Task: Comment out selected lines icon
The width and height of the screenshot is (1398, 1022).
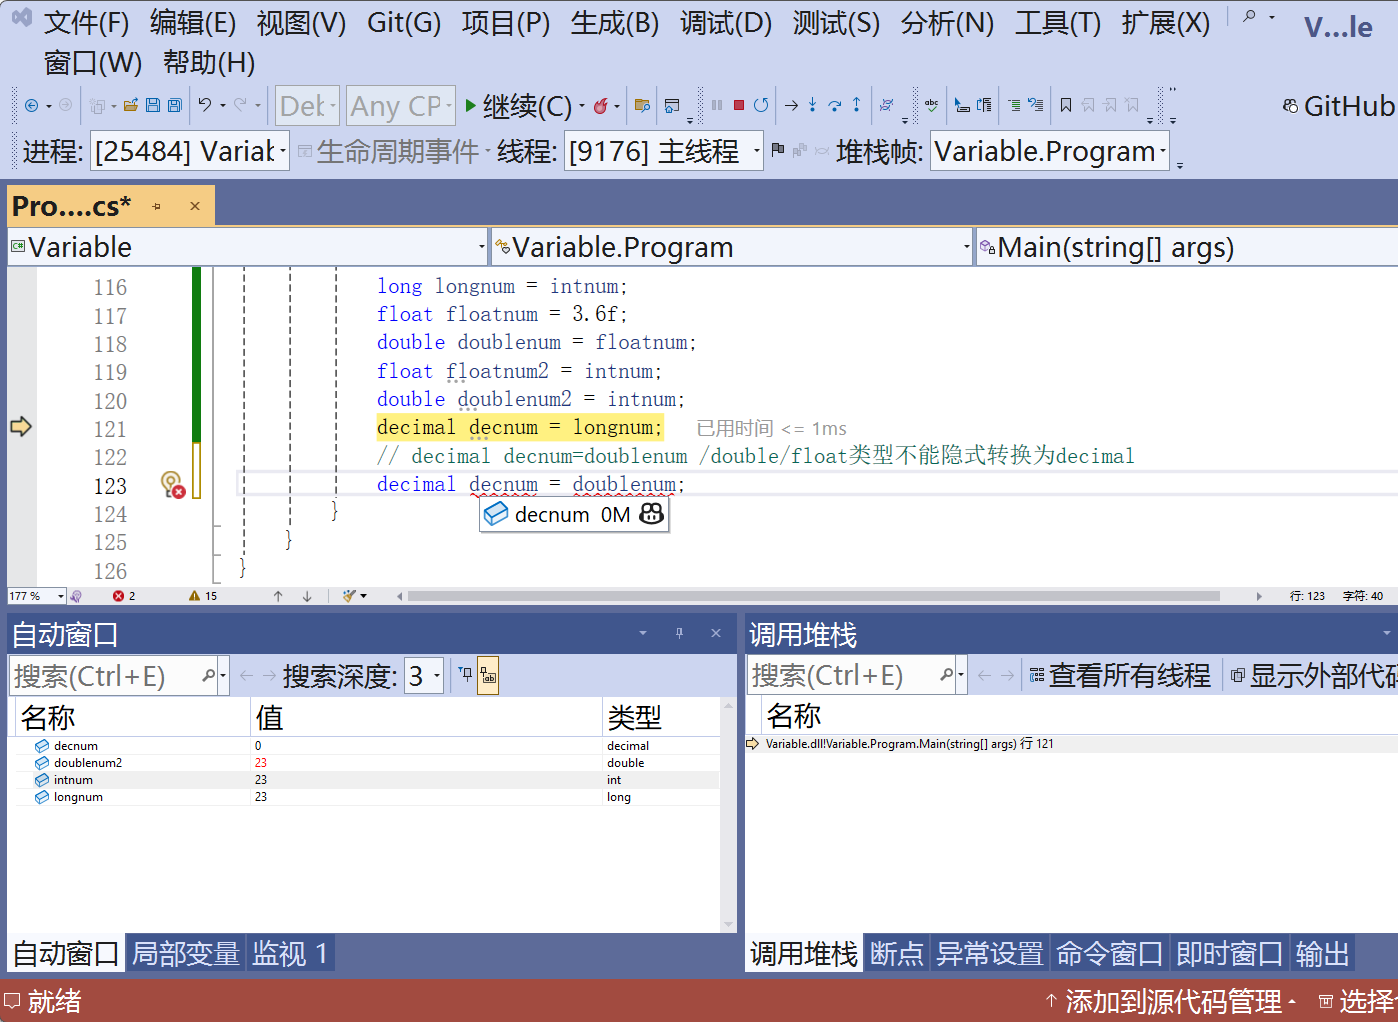Action: point(1014,105)
